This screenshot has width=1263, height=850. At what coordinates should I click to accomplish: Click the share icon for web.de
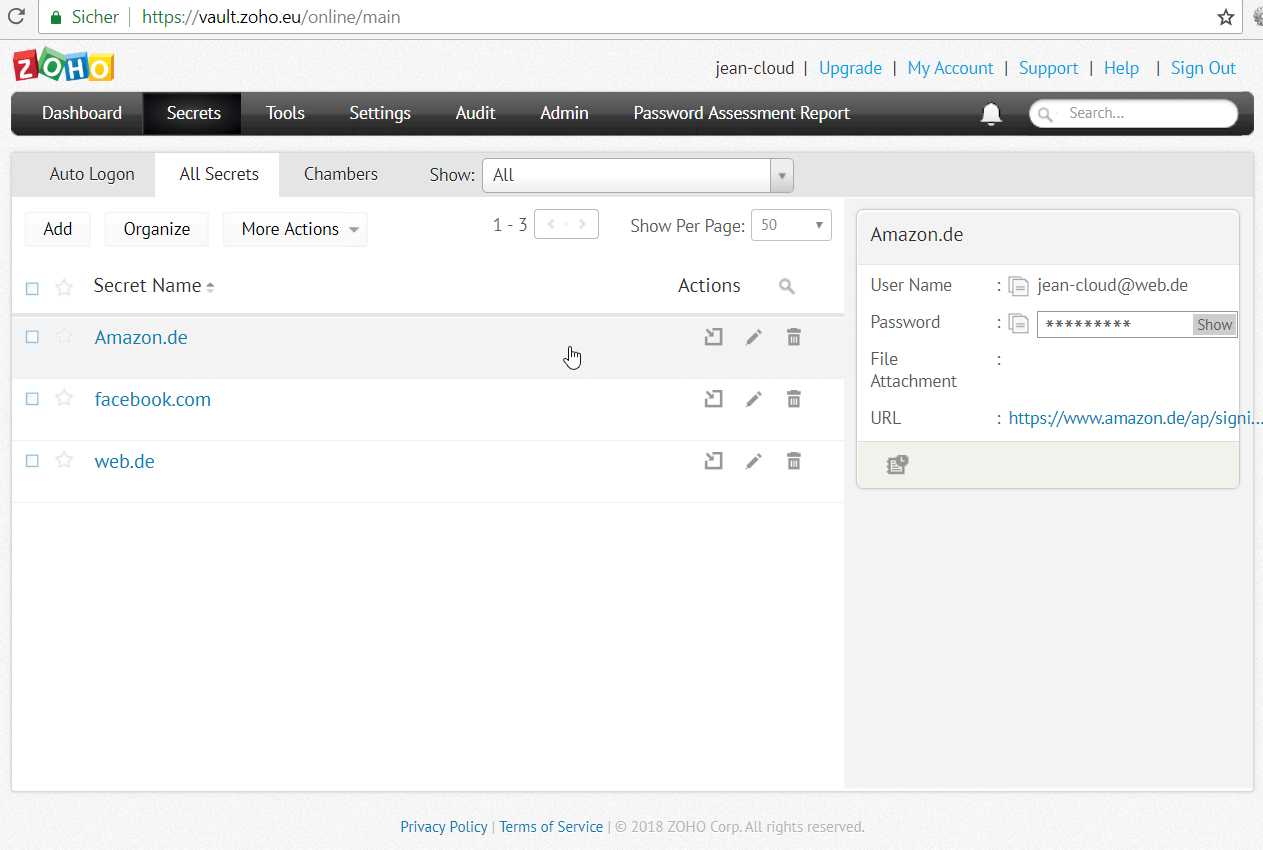713,461
